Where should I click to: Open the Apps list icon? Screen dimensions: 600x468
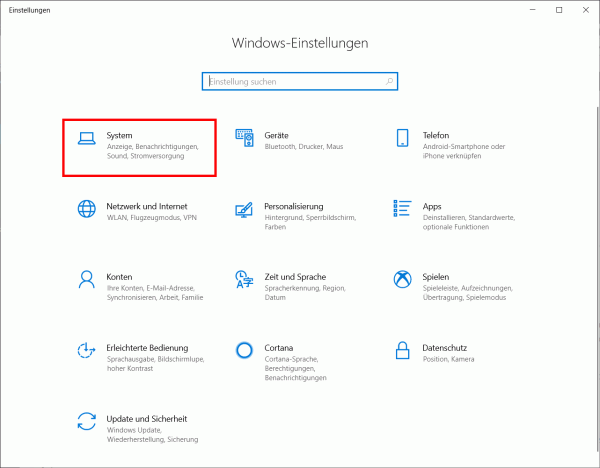click(402, 208)
